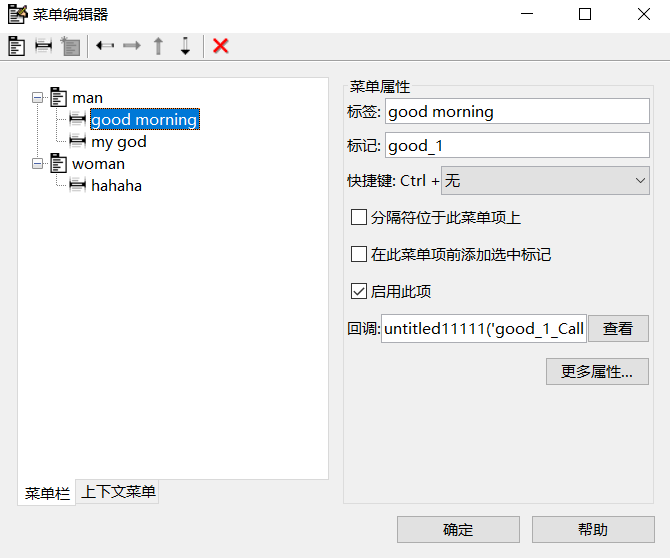Click the item icon beside my god
Image resolution: width=670 pixels, height=558 pixels.
pos(78,141)
